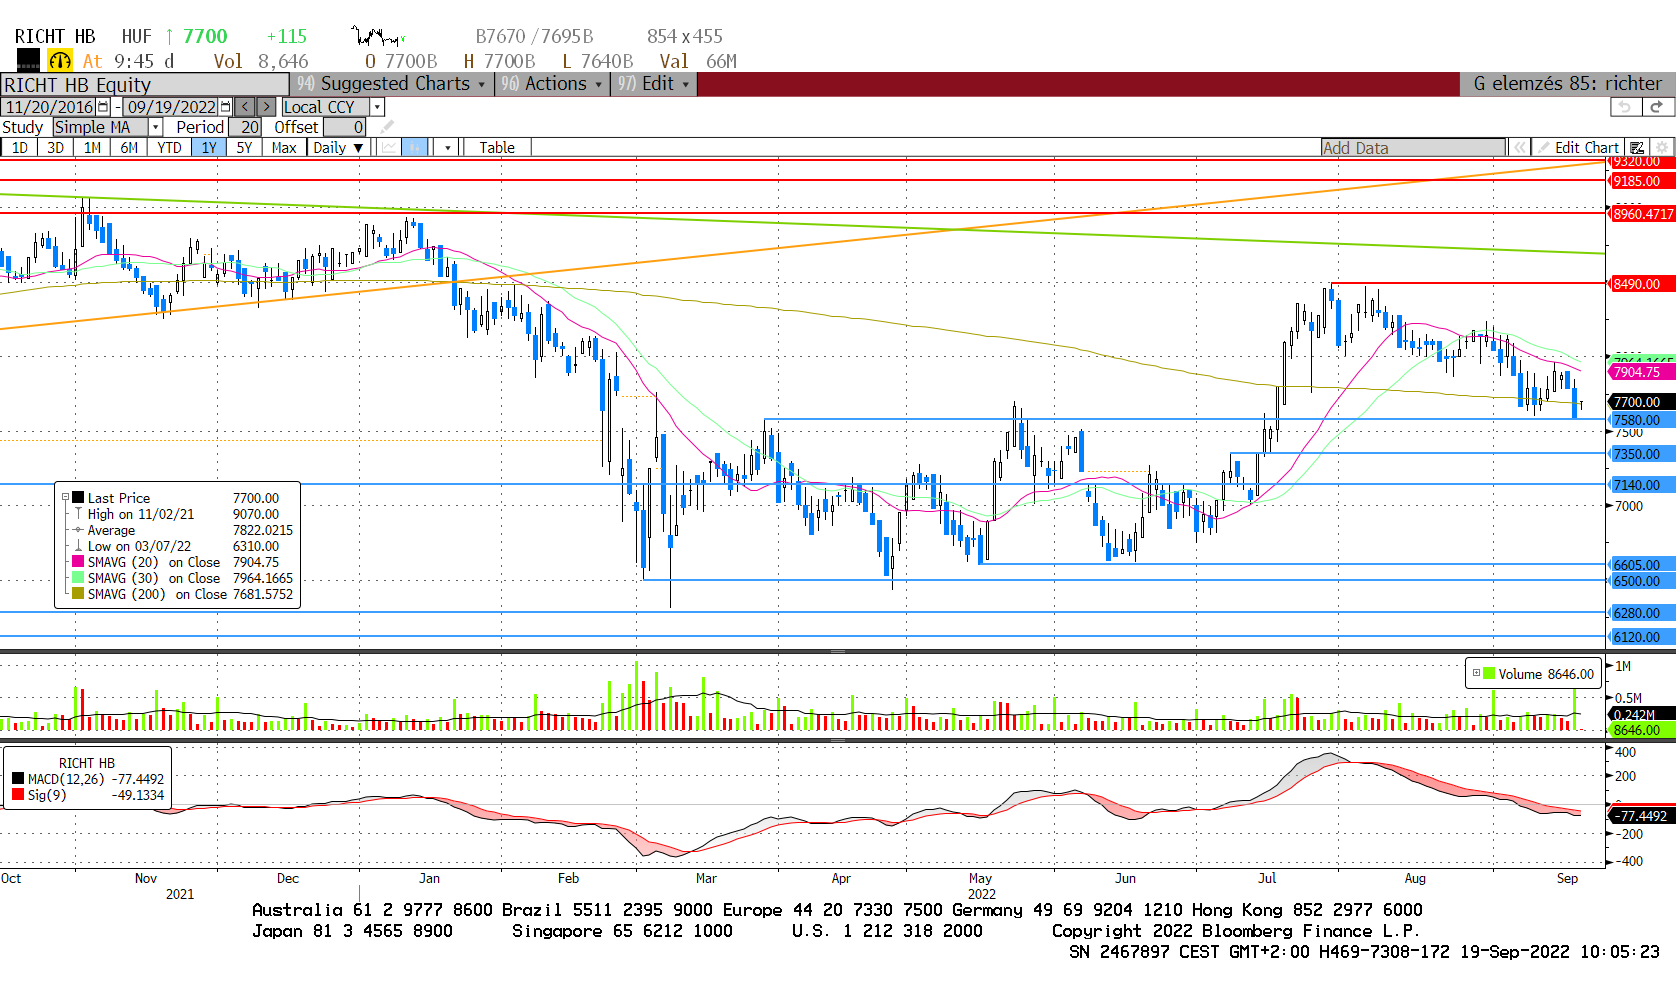Click the end date field 09/19/2022
Viewport: 1676px width, 995px height.
click(171, 107)
